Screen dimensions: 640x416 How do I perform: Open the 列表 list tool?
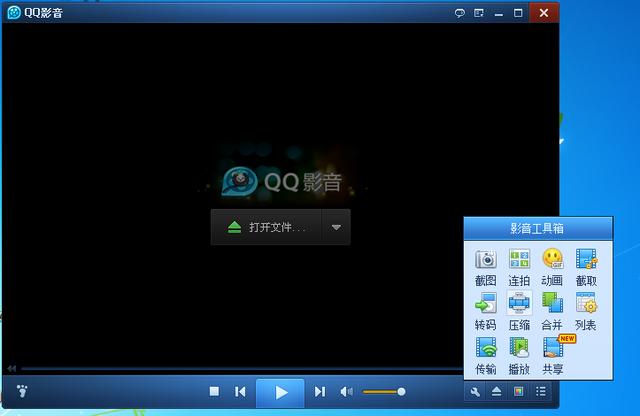coord(586,311)
